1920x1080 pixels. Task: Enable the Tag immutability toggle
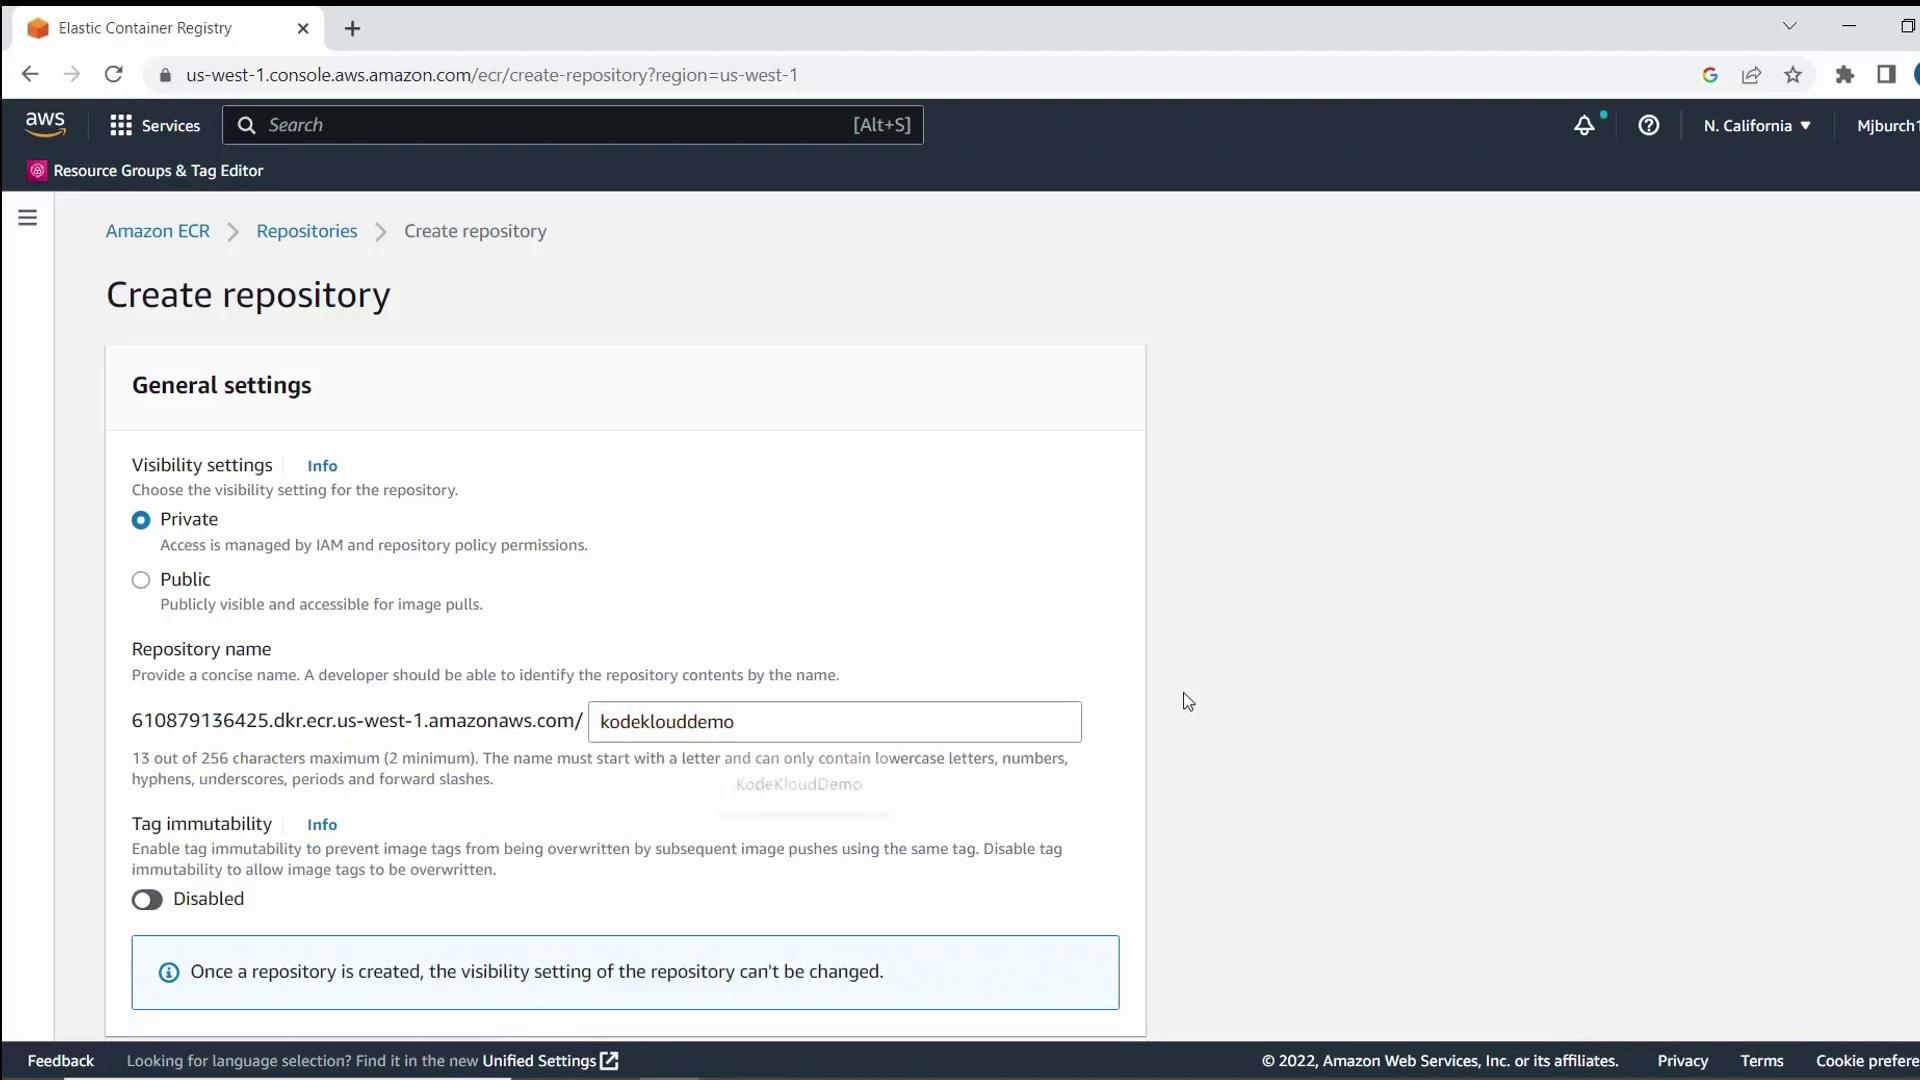coord(147,900)
